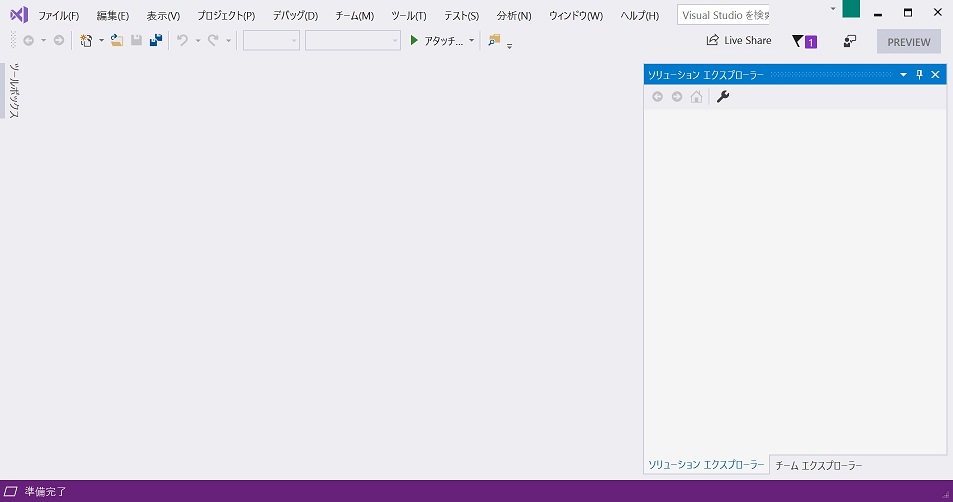Click the Solution Explorer home icon
953x502 pixels.
pos(697,97)
